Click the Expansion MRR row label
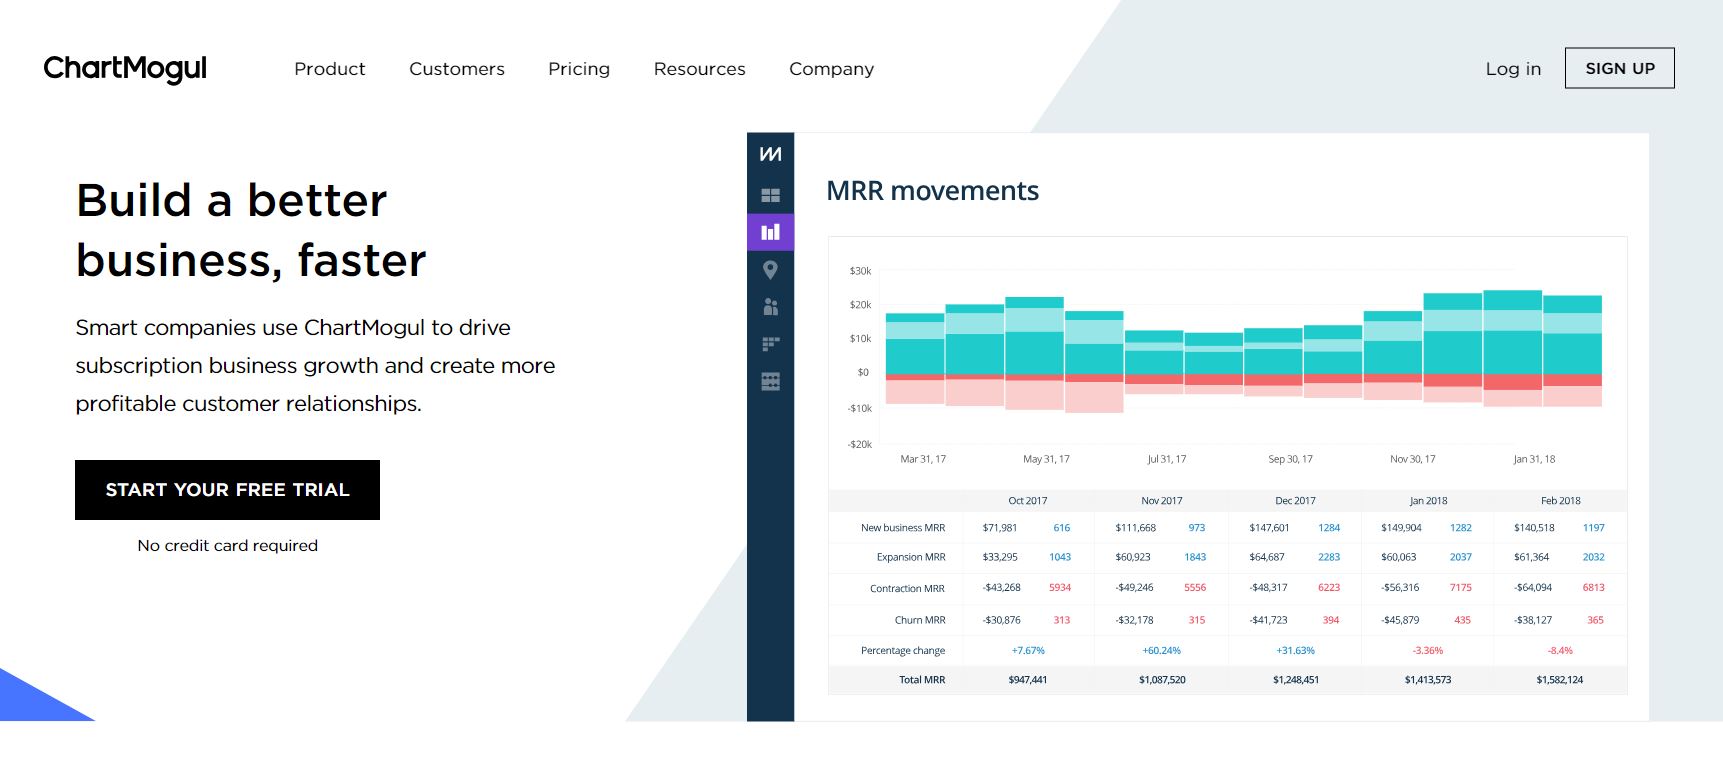Viewport: 1723px width, 773px height. point(911,557)
